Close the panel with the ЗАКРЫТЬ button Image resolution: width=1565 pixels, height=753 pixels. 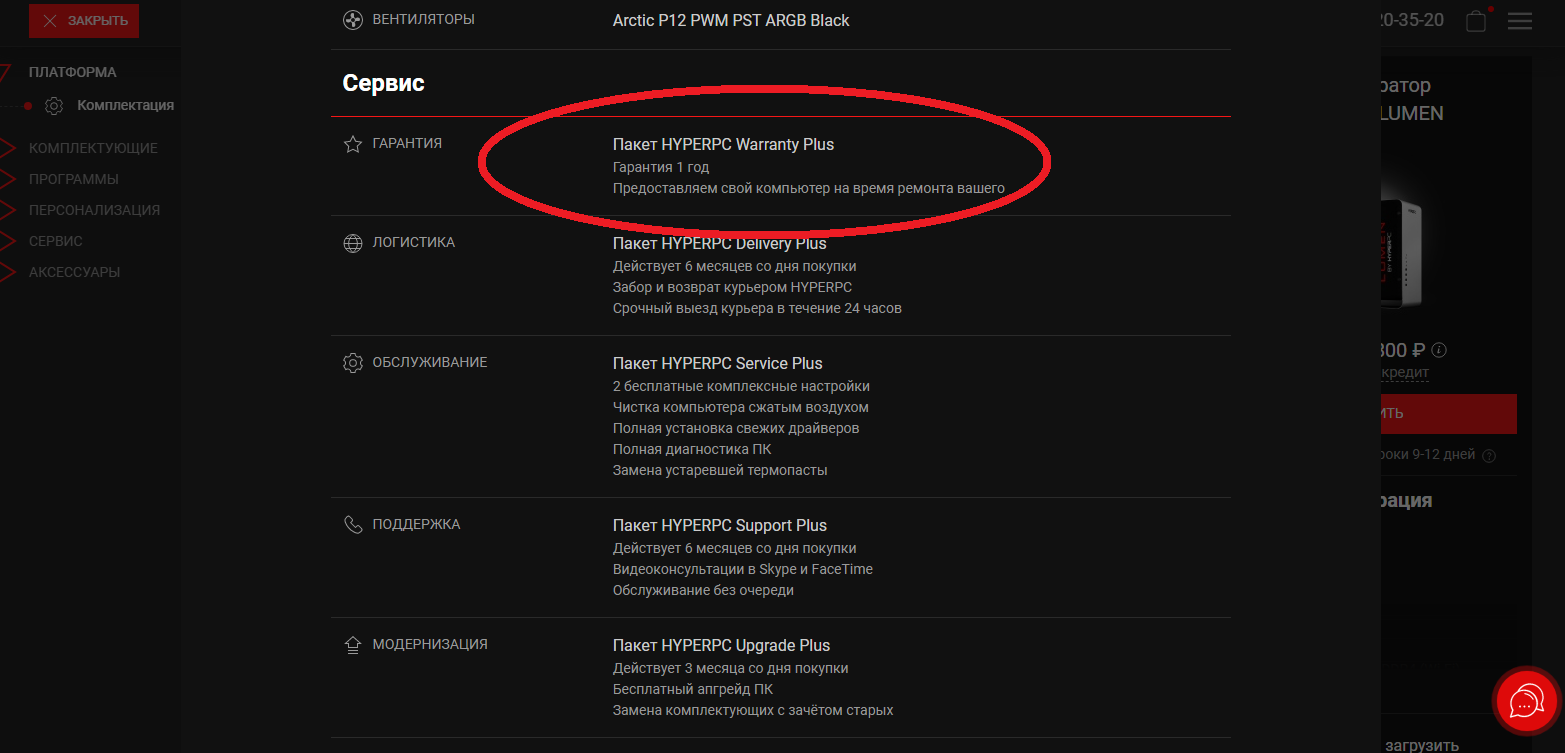click(84, 21)
